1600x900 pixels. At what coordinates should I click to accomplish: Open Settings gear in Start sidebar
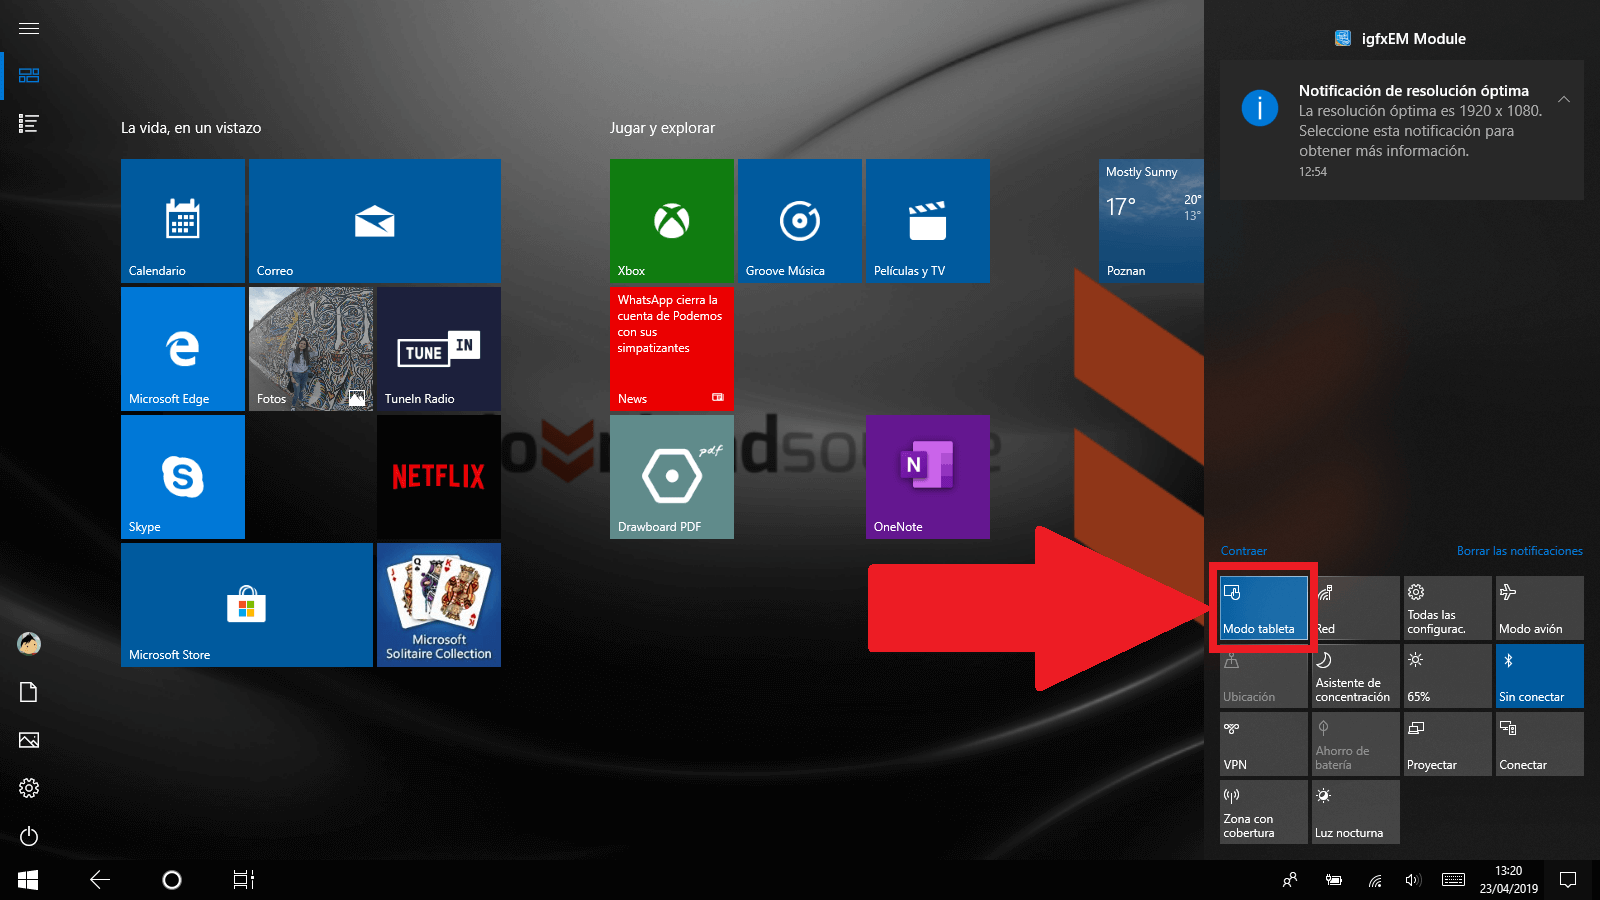point(29,788)
